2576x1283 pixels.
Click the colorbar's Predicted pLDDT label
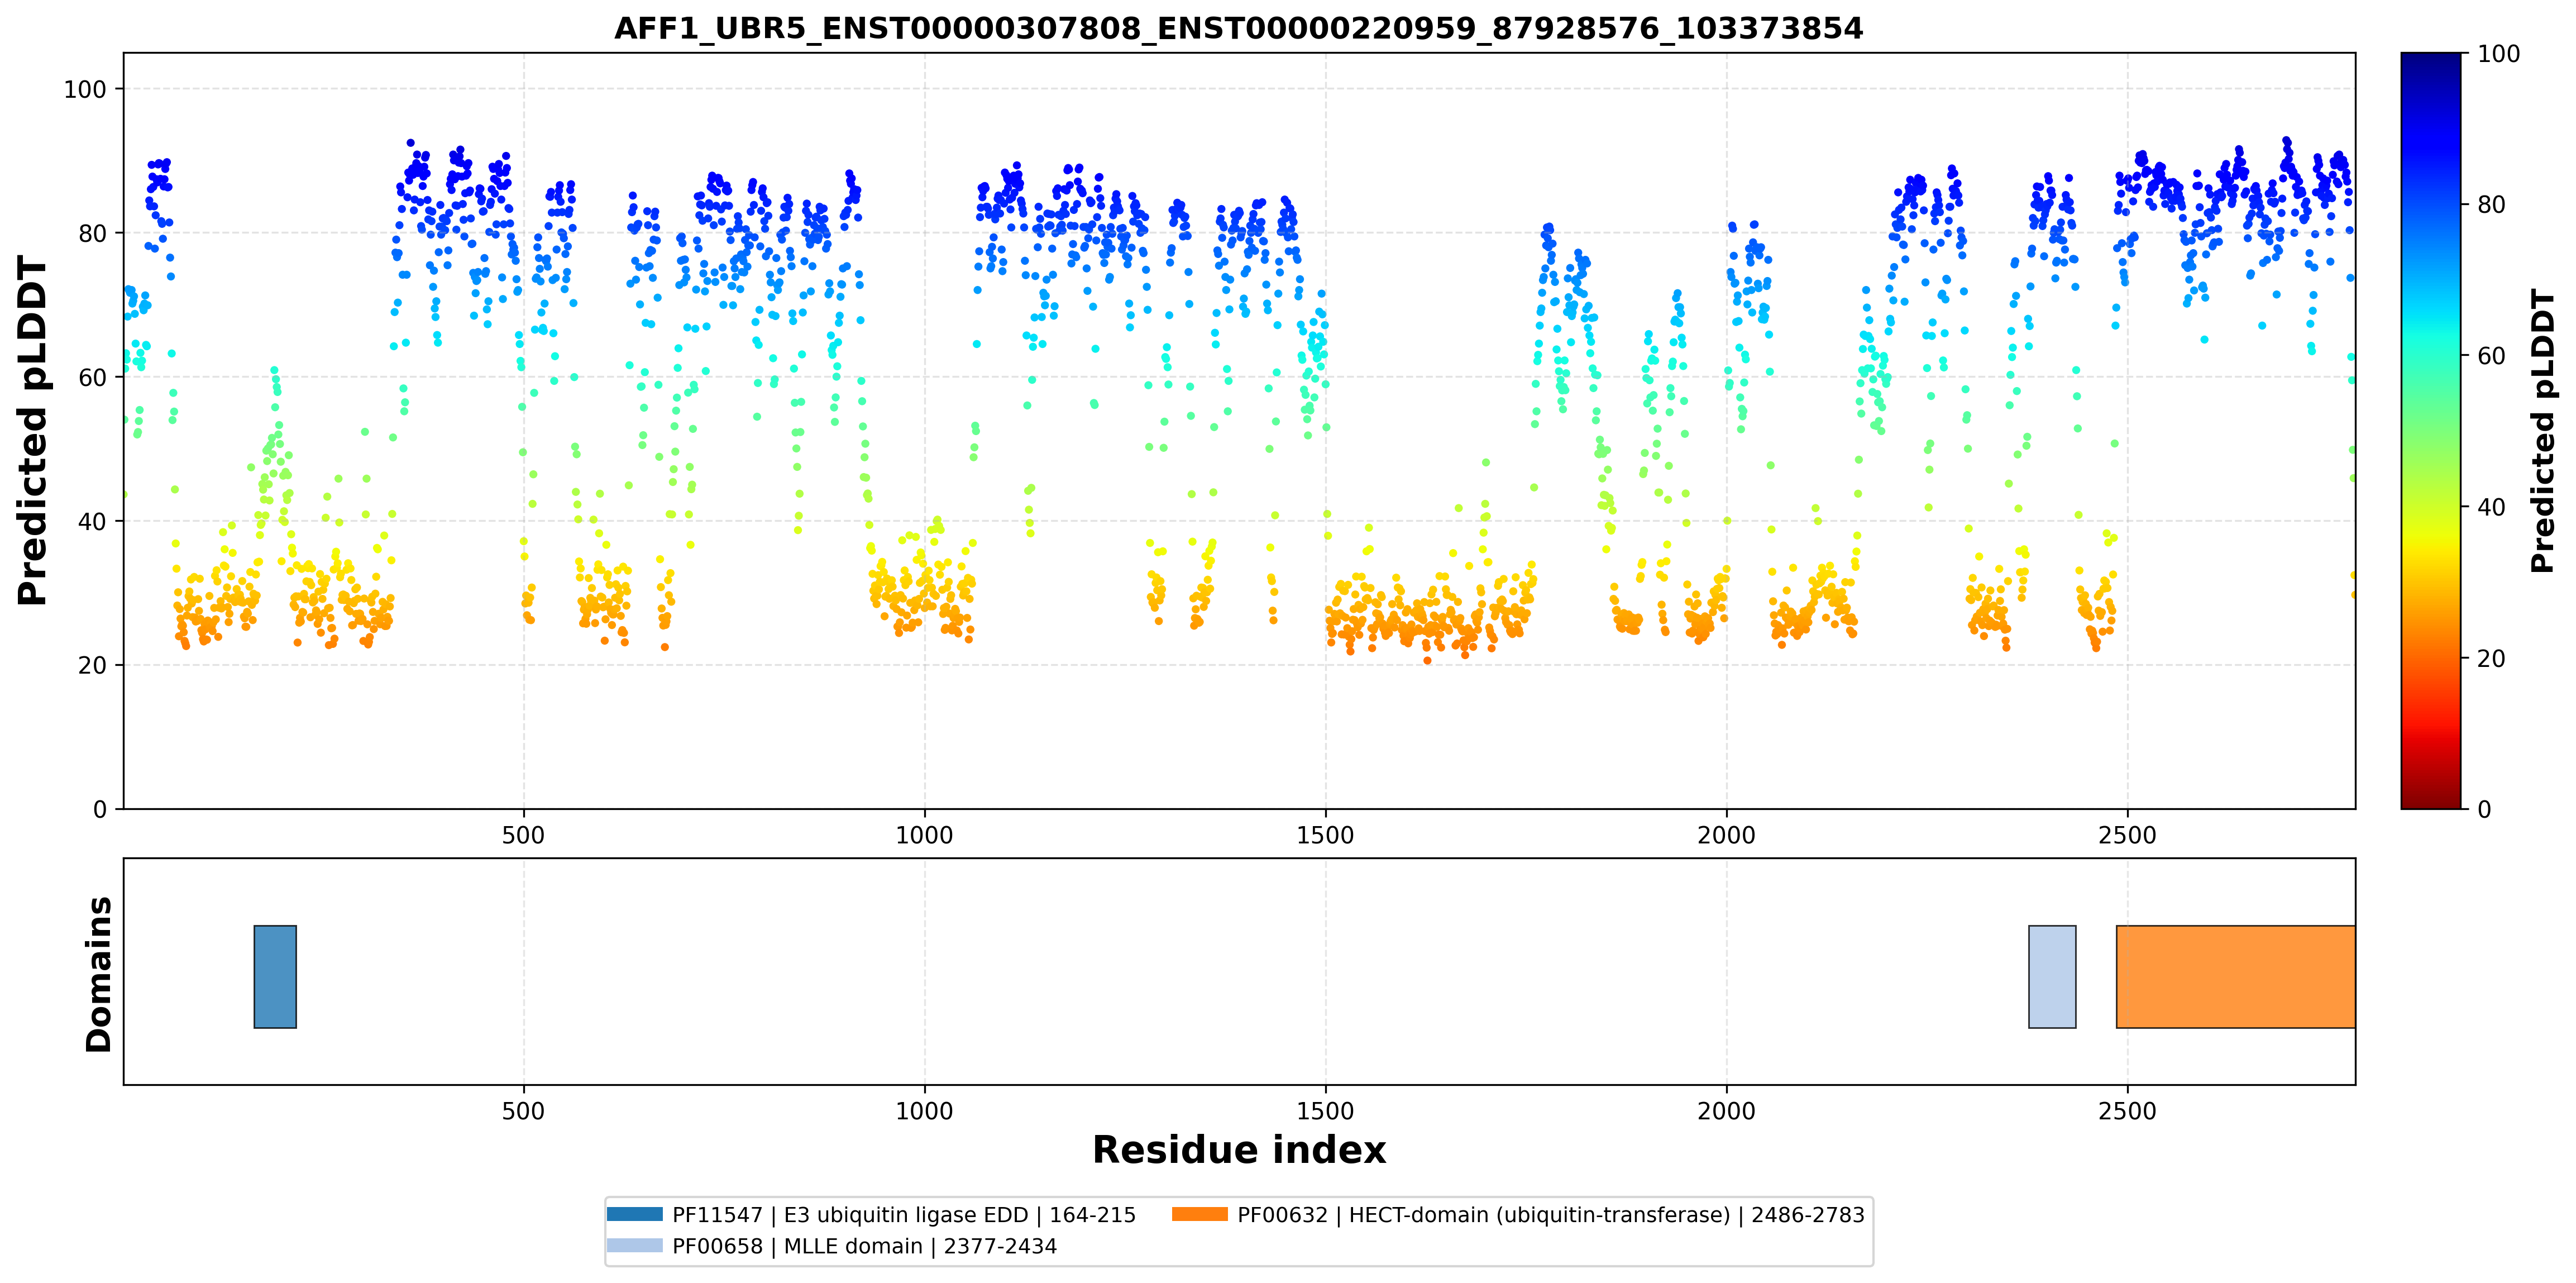click(2543, 430)
